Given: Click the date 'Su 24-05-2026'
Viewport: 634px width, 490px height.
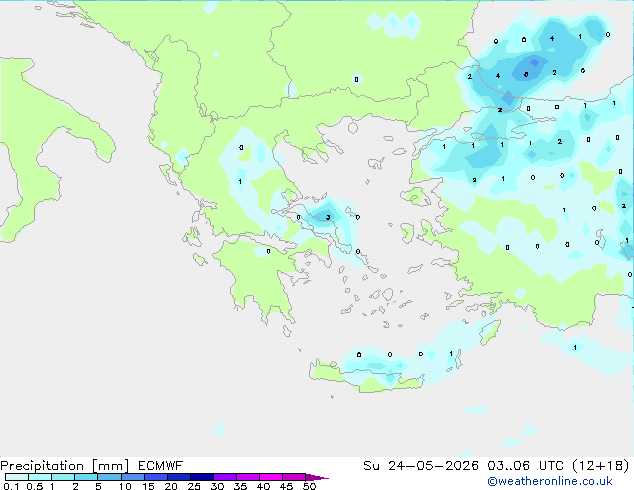Looking at the screenshot, I should click(421, 466).
